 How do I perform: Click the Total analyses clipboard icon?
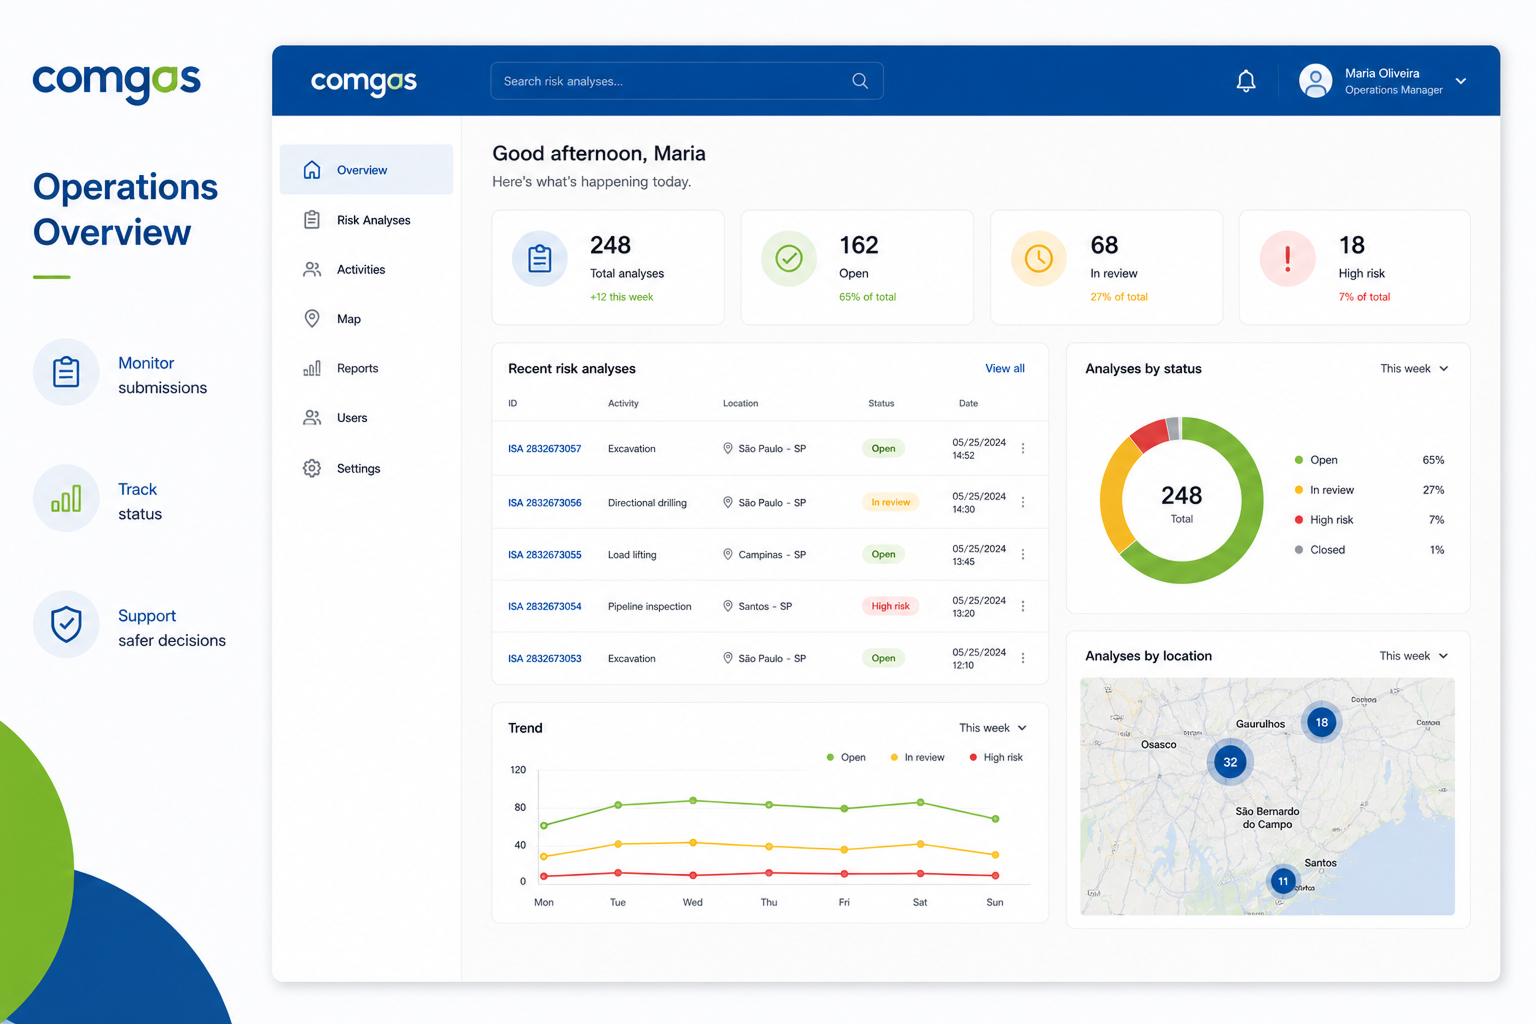540,259
